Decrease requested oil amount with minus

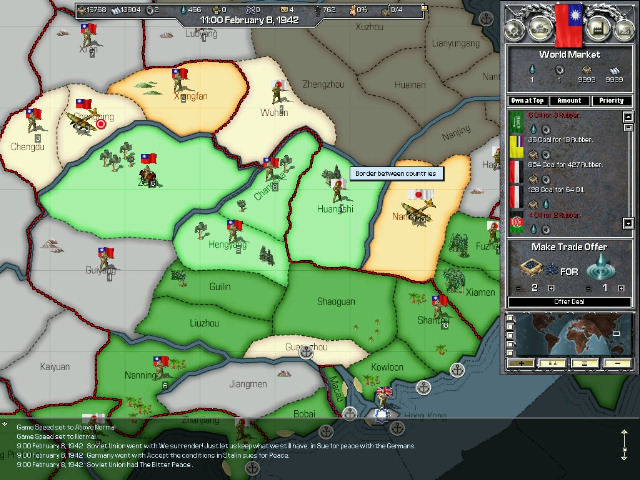point(585,288)
